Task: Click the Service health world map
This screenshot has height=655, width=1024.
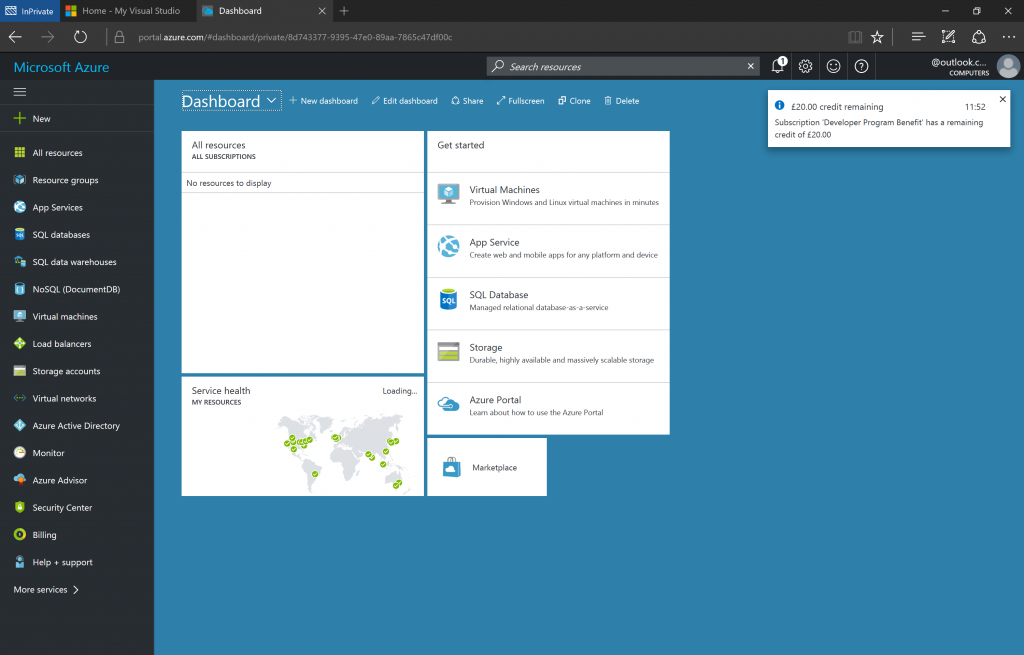Action: pyautogui.click(x=342, y=452)
